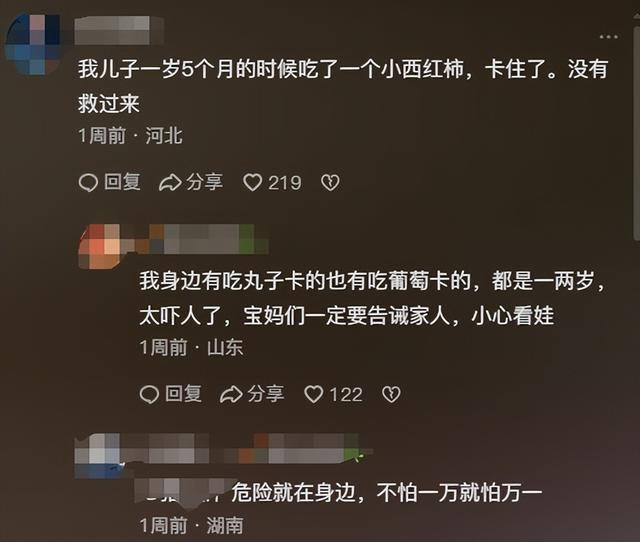
Task: Open the three-dot more options menu
Action: pyautogui.click(x=609, y=37)
